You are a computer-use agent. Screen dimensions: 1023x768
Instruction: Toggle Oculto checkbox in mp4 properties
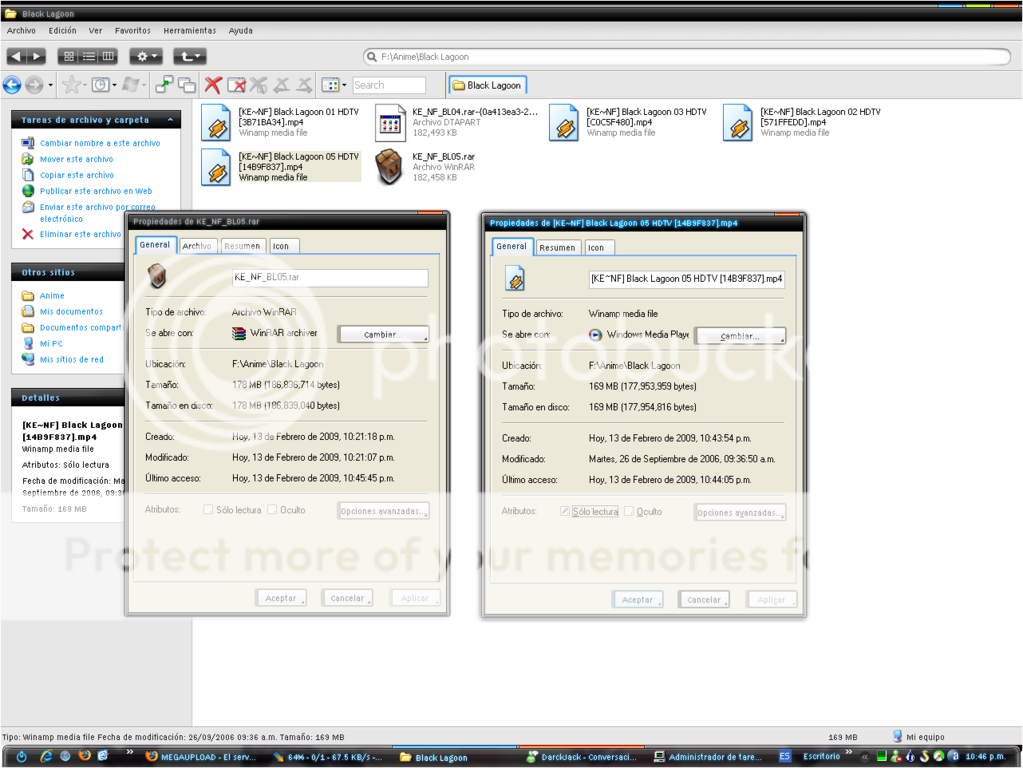[x=629, y=511]
